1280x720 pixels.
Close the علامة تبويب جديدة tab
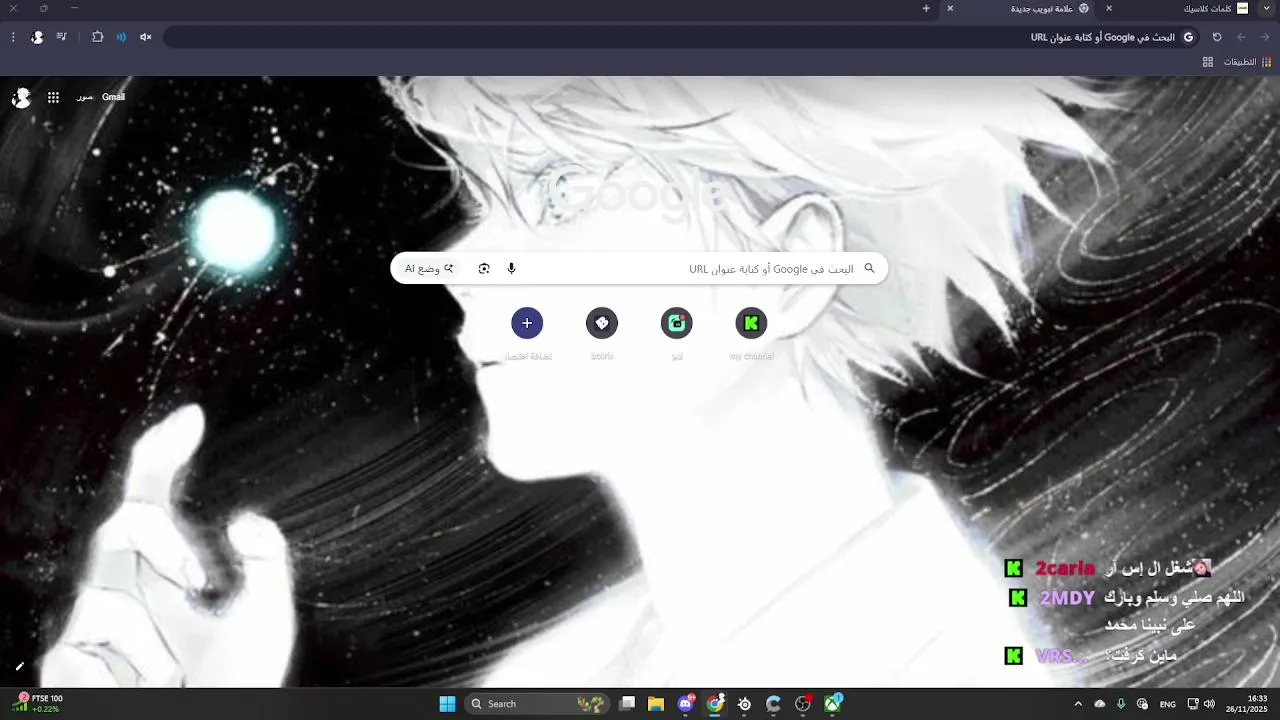pyautogui.click(x=950, y=8)
